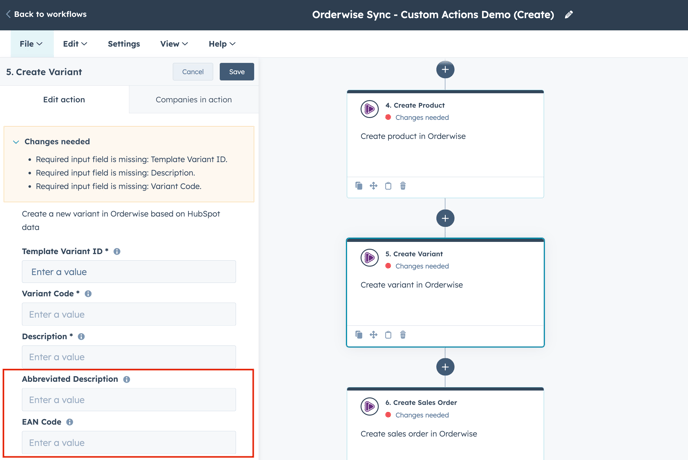Click the Description input field
The image size is (688, 460).
(x=129, y=356)
